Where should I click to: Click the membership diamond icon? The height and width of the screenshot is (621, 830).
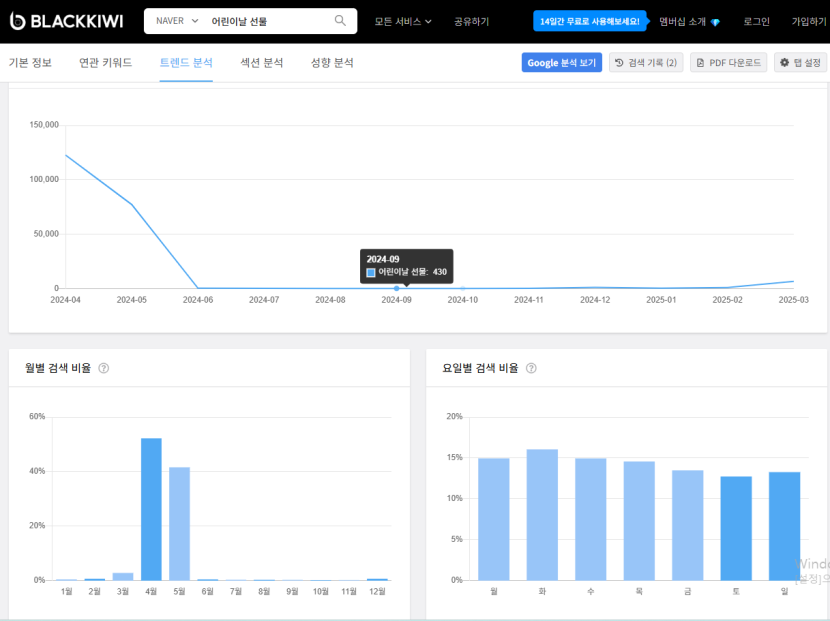coord(715,22)
